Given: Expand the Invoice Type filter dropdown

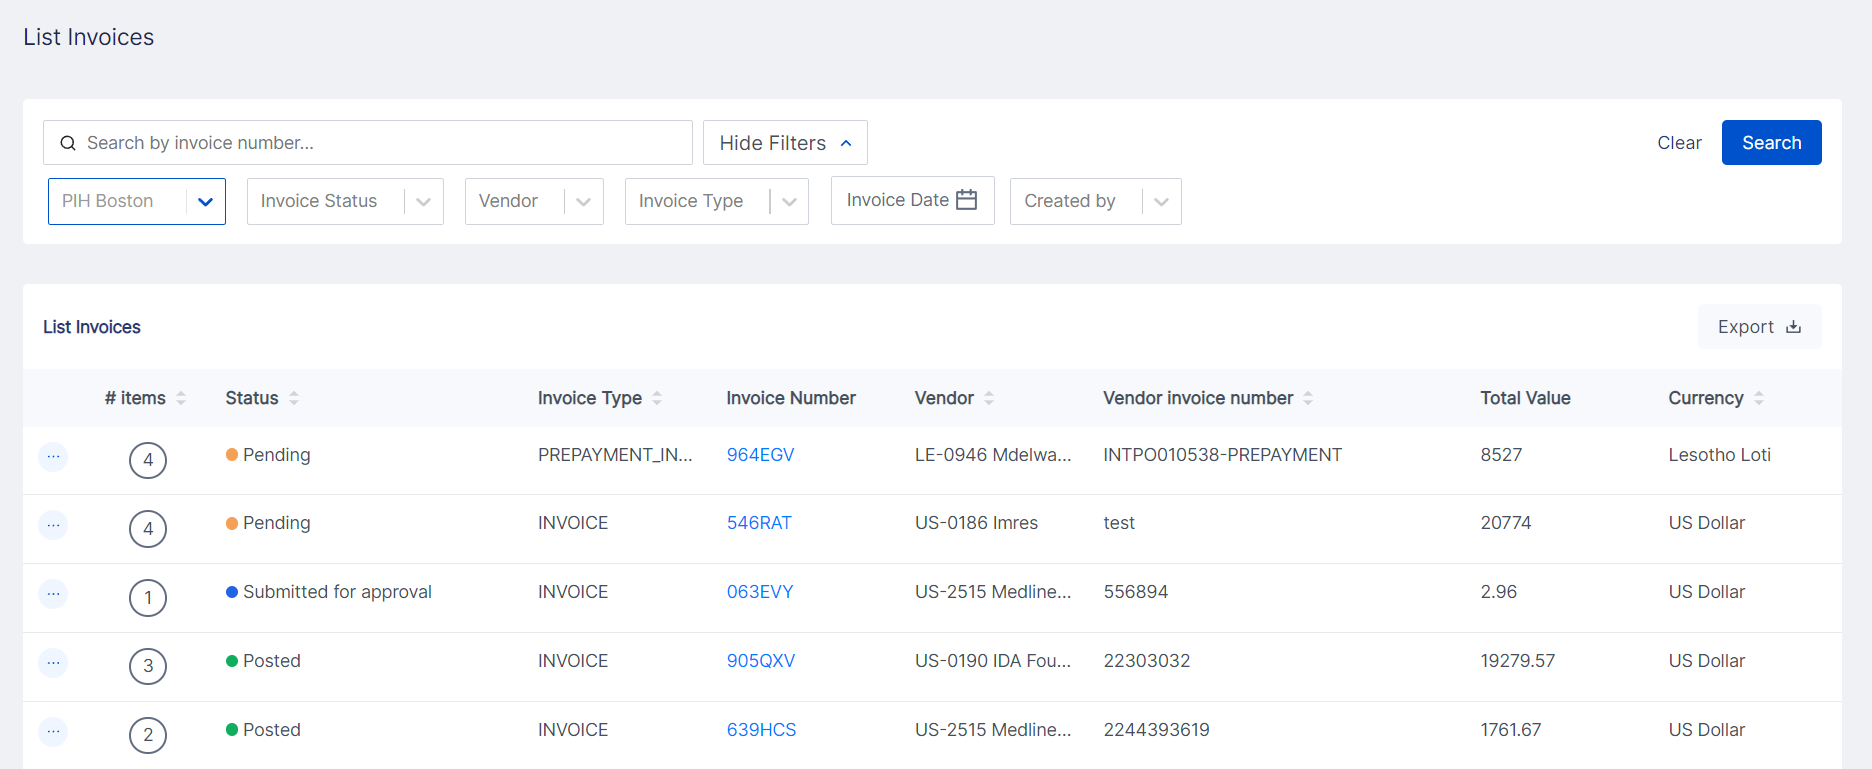Looking at the screenshot, I should (716, 201).
